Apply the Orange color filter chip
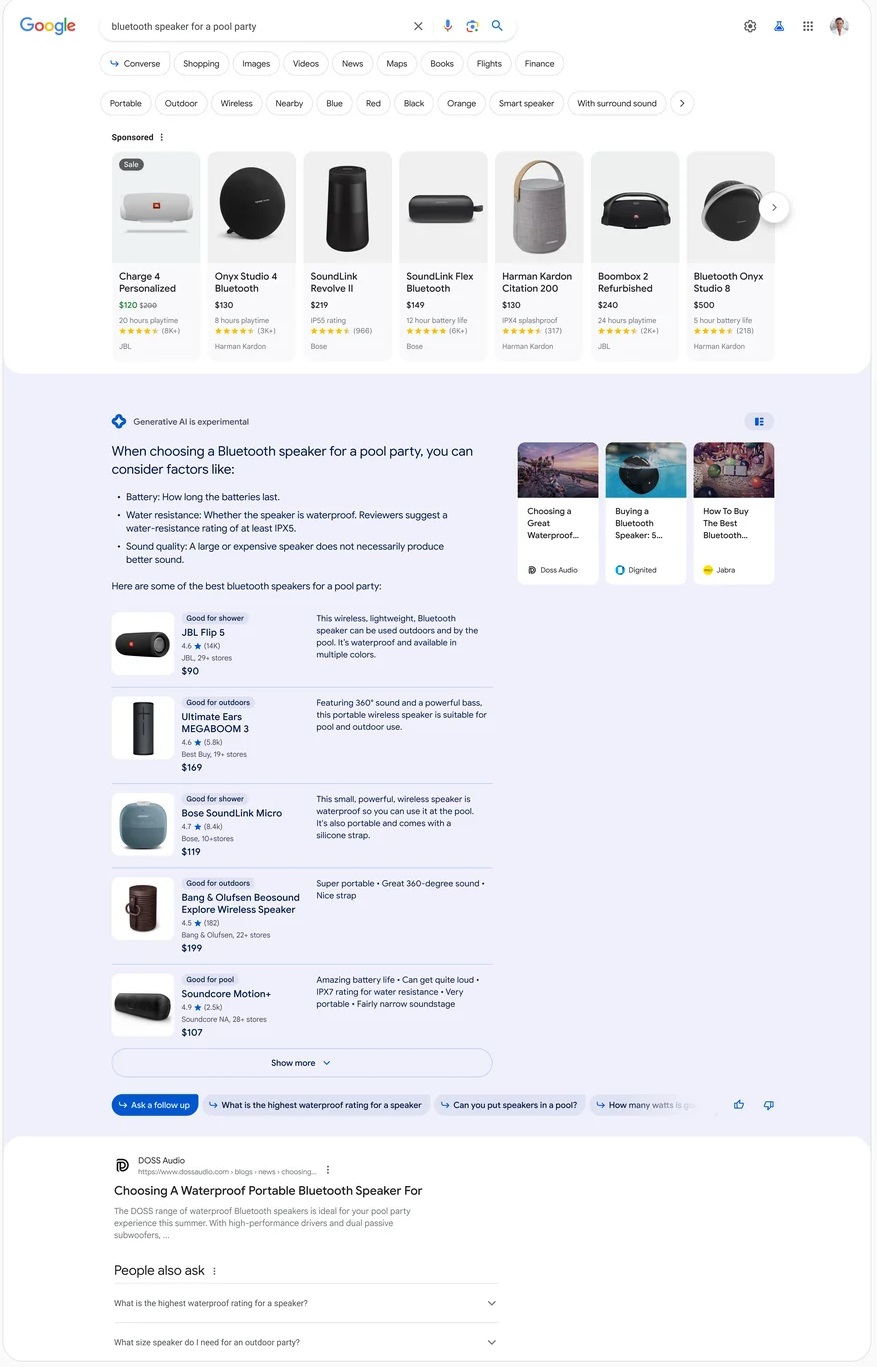 462,103
